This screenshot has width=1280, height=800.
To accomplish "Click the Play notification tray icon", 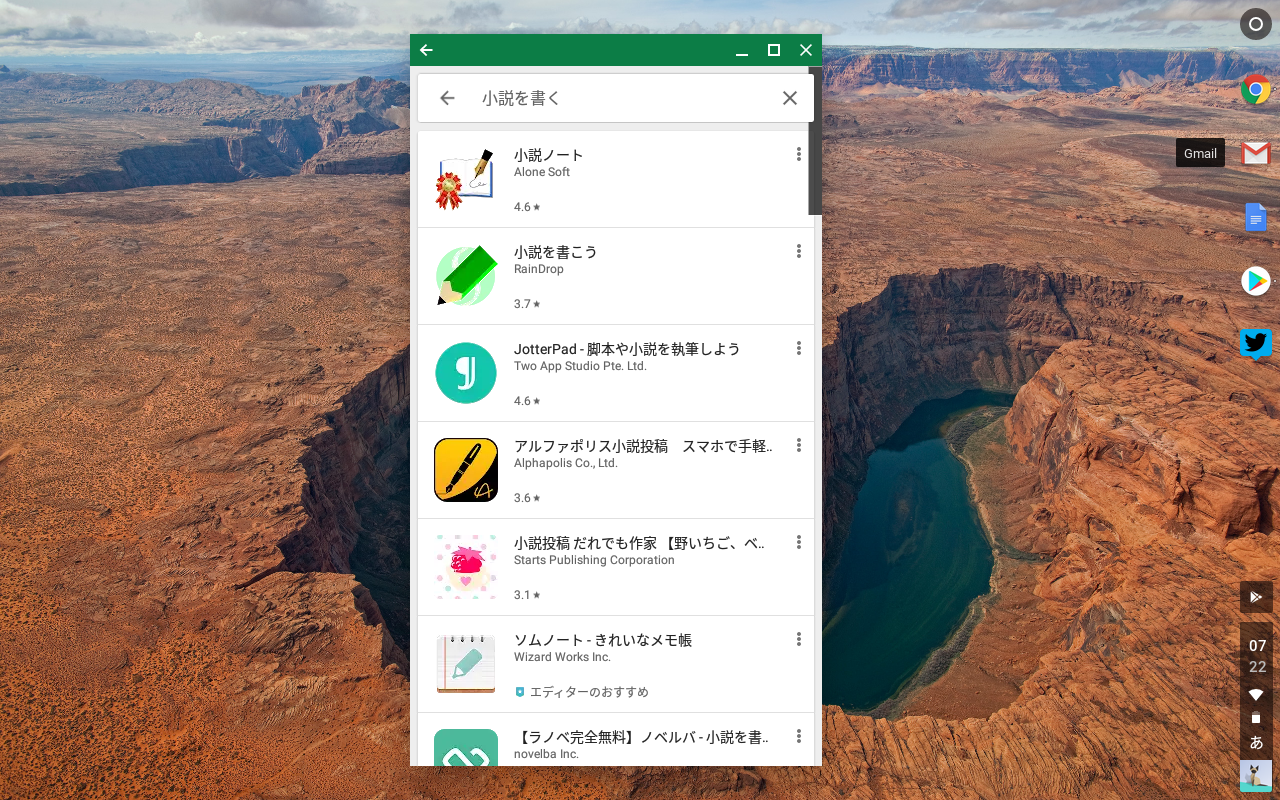I will 1256,597.
